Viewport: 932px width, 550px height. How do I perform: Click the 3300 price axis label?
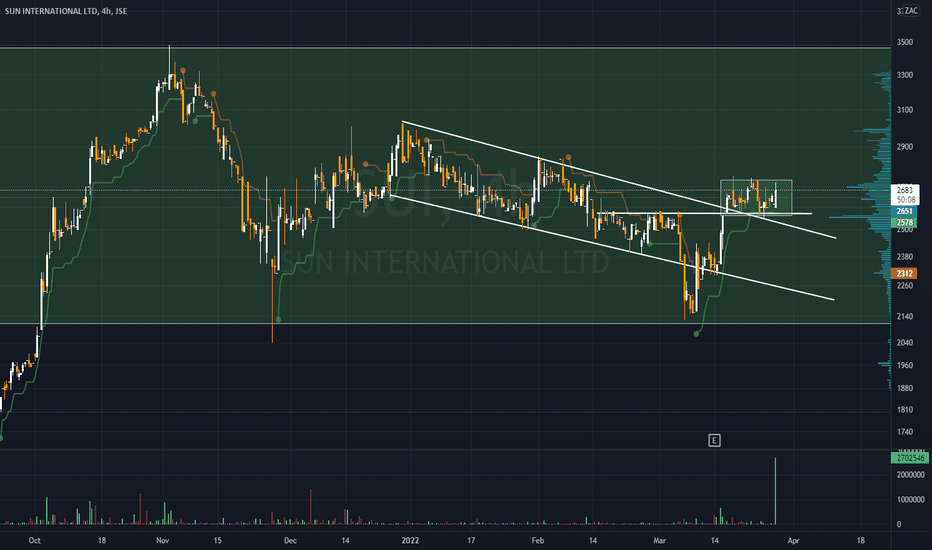point(905,76)
